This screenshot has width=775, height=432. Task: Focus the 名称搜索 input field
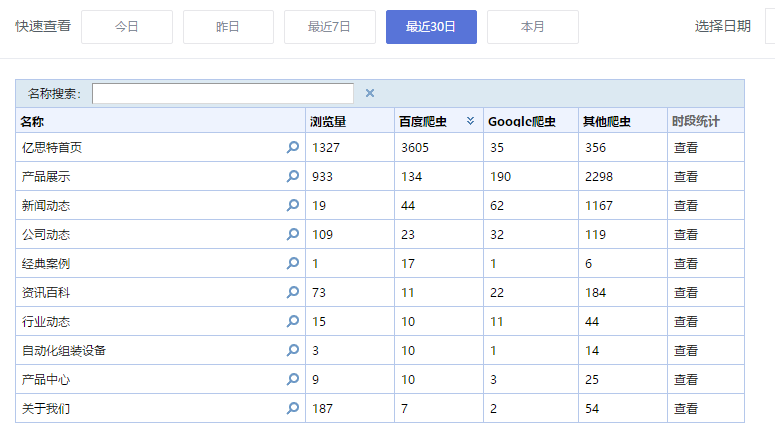(223, 93)
